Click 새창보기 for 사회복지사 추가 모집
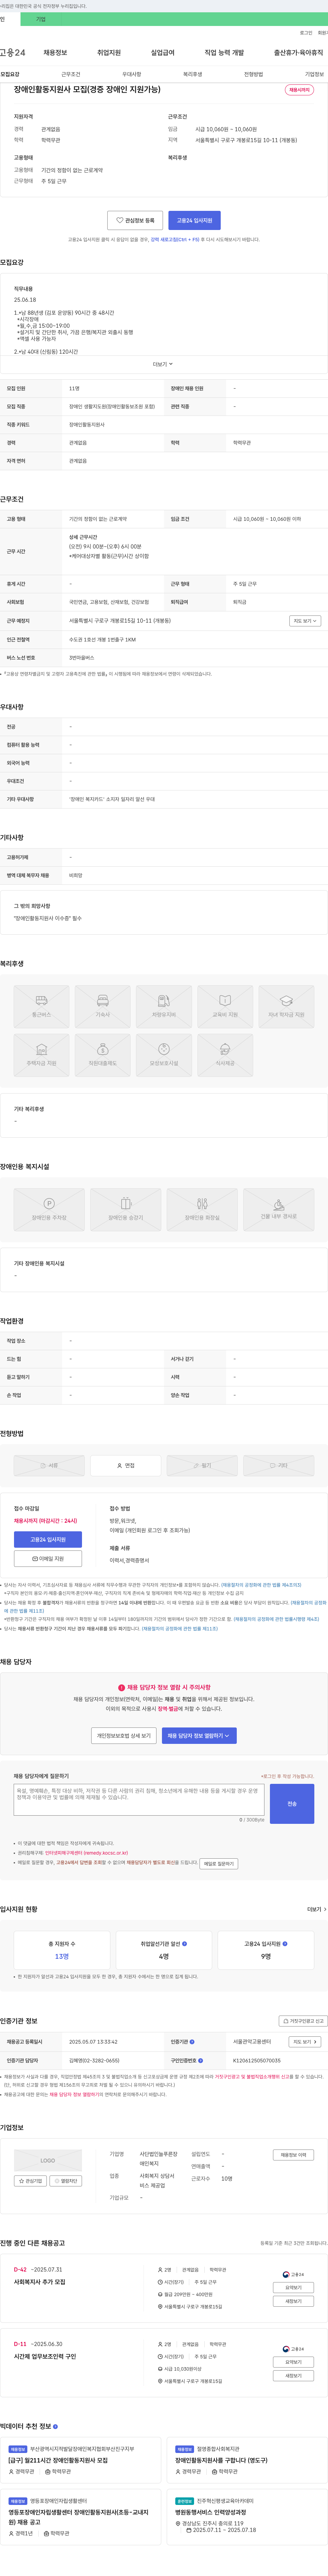 coord(293,2301)
